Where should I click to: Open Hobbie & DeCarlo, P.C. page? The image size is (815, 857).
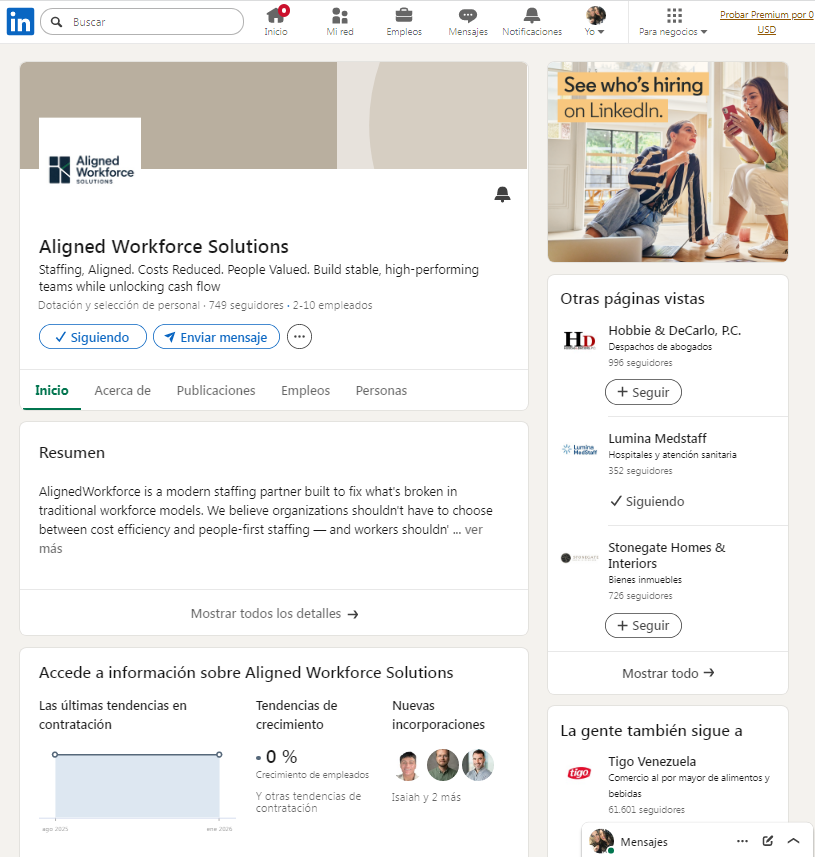675,330
